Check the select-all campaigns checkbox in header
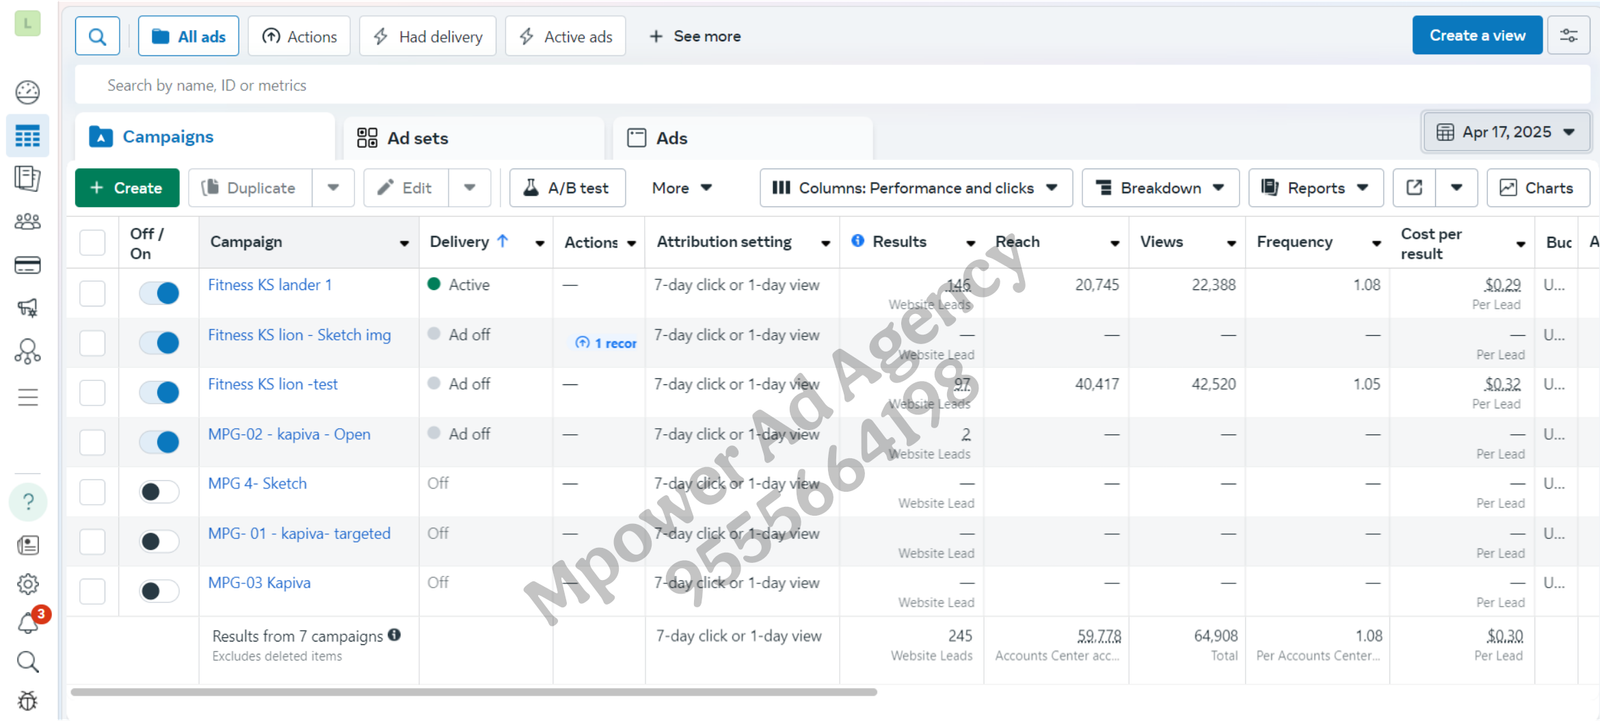This screenshot has height=721, width=1600. (x=92, y=242)
